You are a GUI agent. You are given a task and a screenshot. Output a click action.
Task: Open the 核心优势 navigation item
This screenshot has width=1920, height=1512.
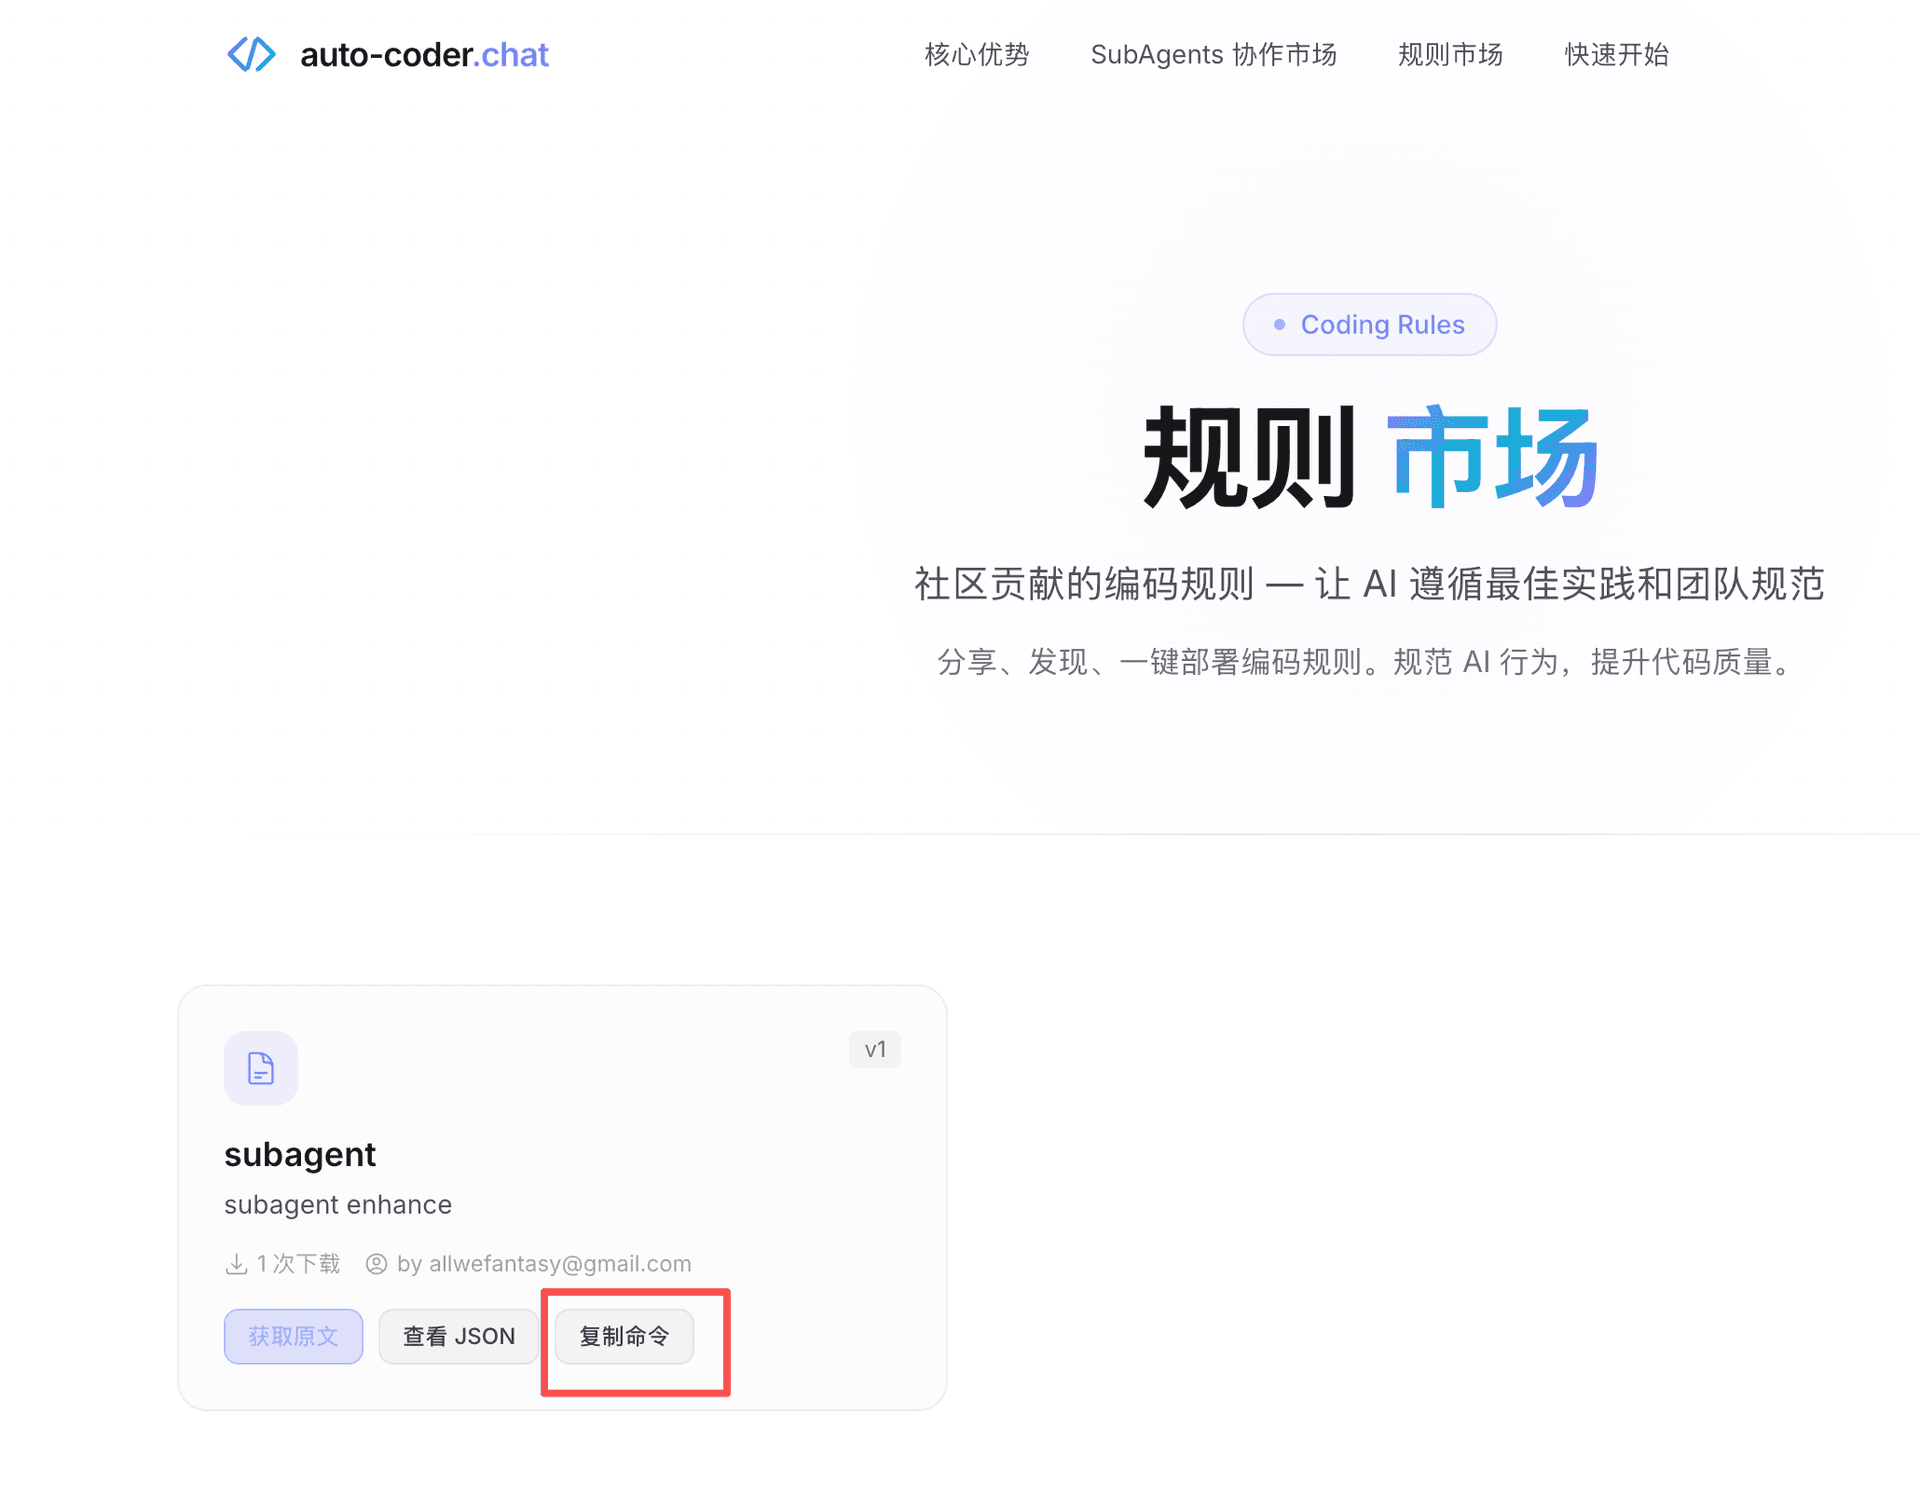click(976, 55)
